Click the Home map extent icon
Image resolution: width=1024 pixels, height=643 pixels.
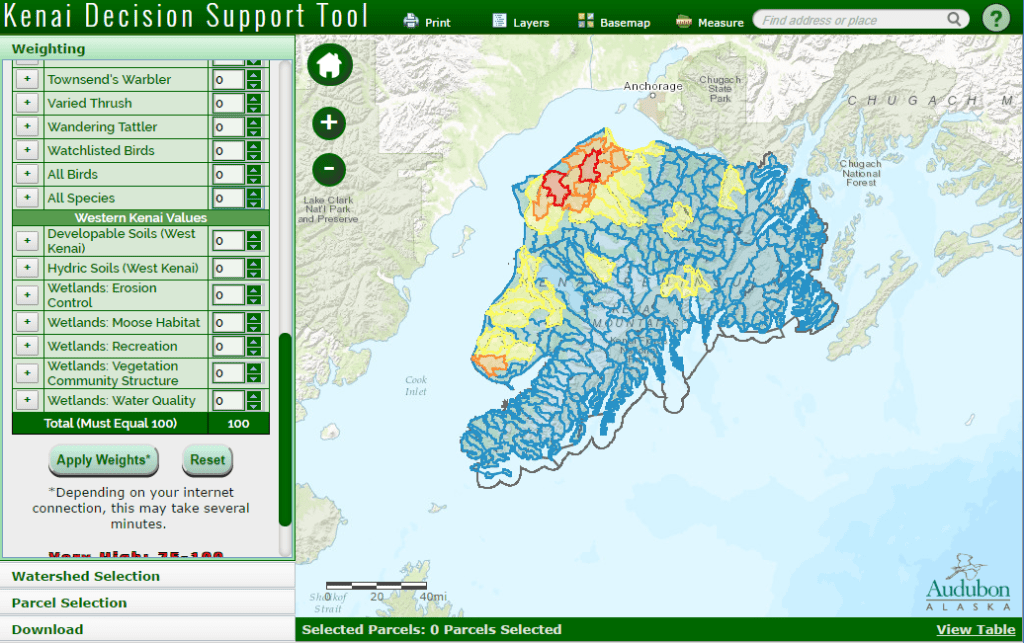pos(329,65)
